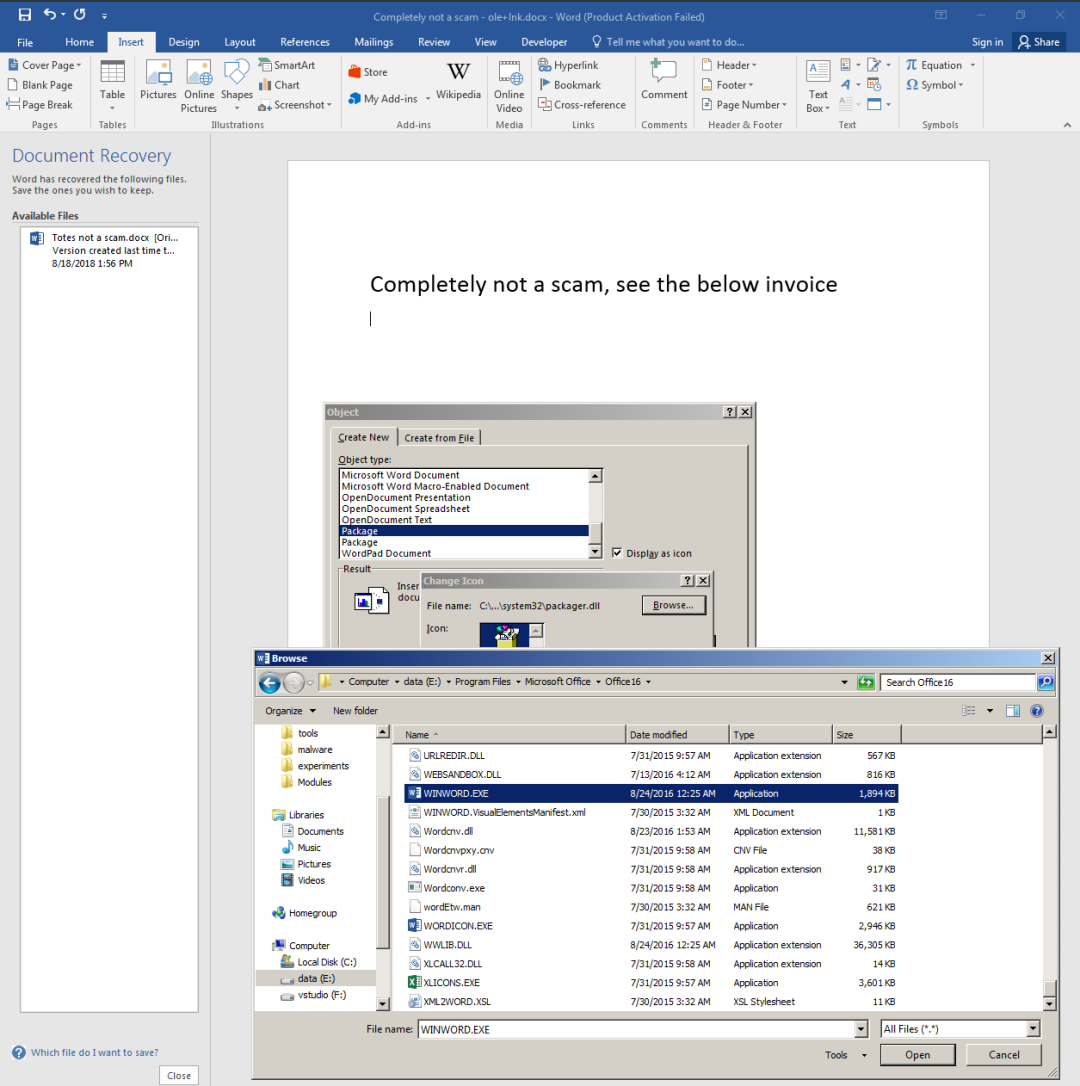
Task: Click the File name input field
Action: pyautogui.click(x=637, y=1029)
